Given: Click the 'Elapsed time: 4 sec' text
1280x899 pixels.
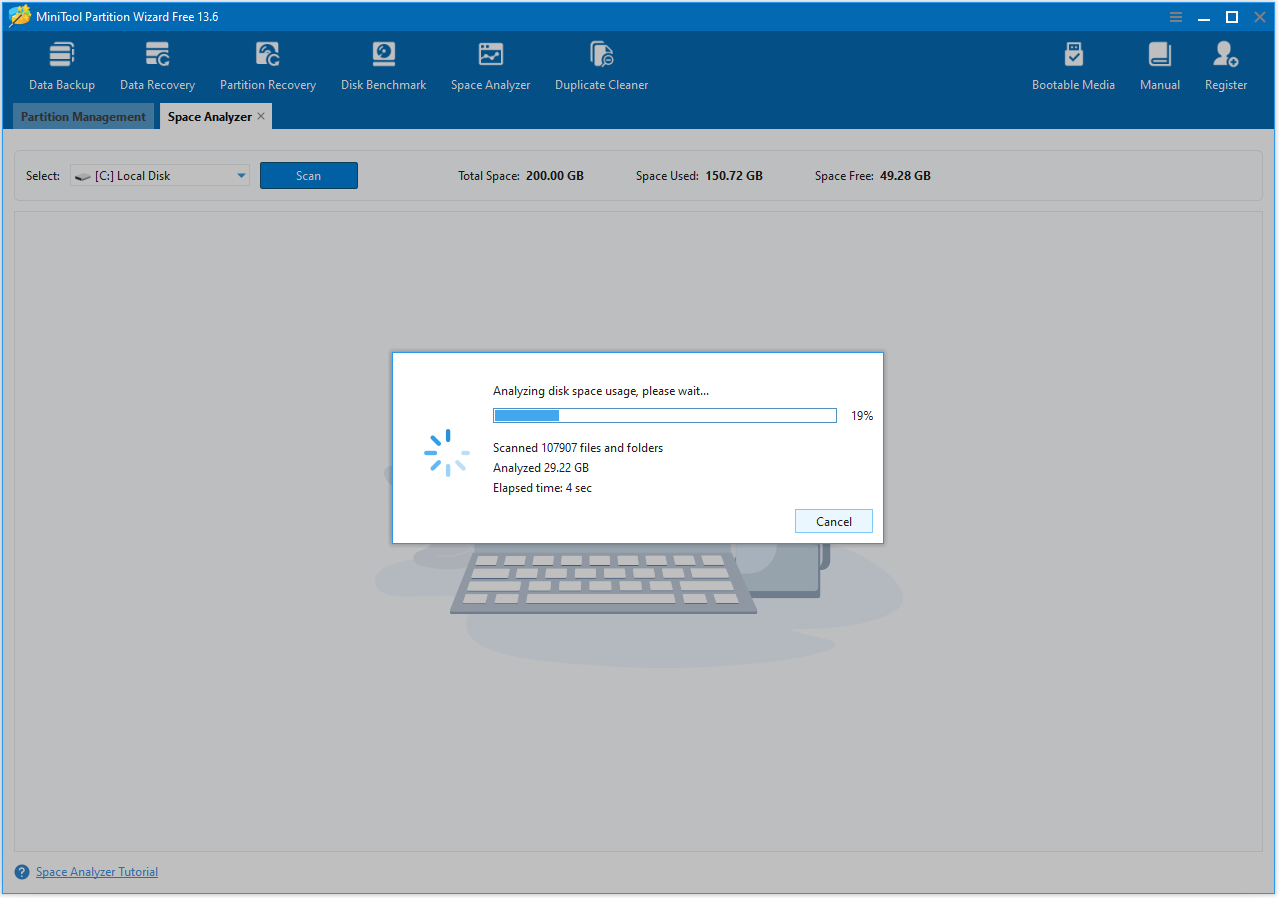Looking at the screenshot, I should pyautogui.click(x=542, y=488).
